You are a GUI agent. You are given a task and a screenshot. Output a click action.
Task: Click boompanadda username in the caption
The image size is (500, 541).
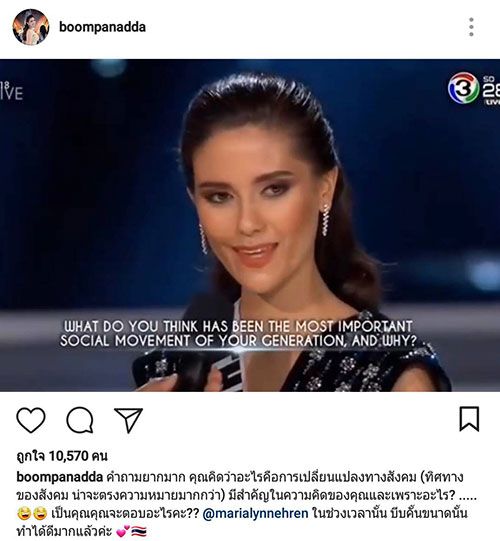[x=59, y=477]
